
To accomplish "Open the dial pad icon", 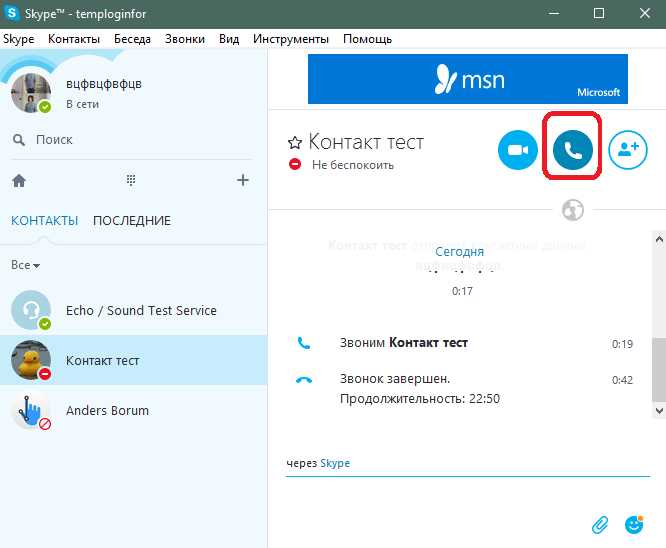I will tap(131, 180).
